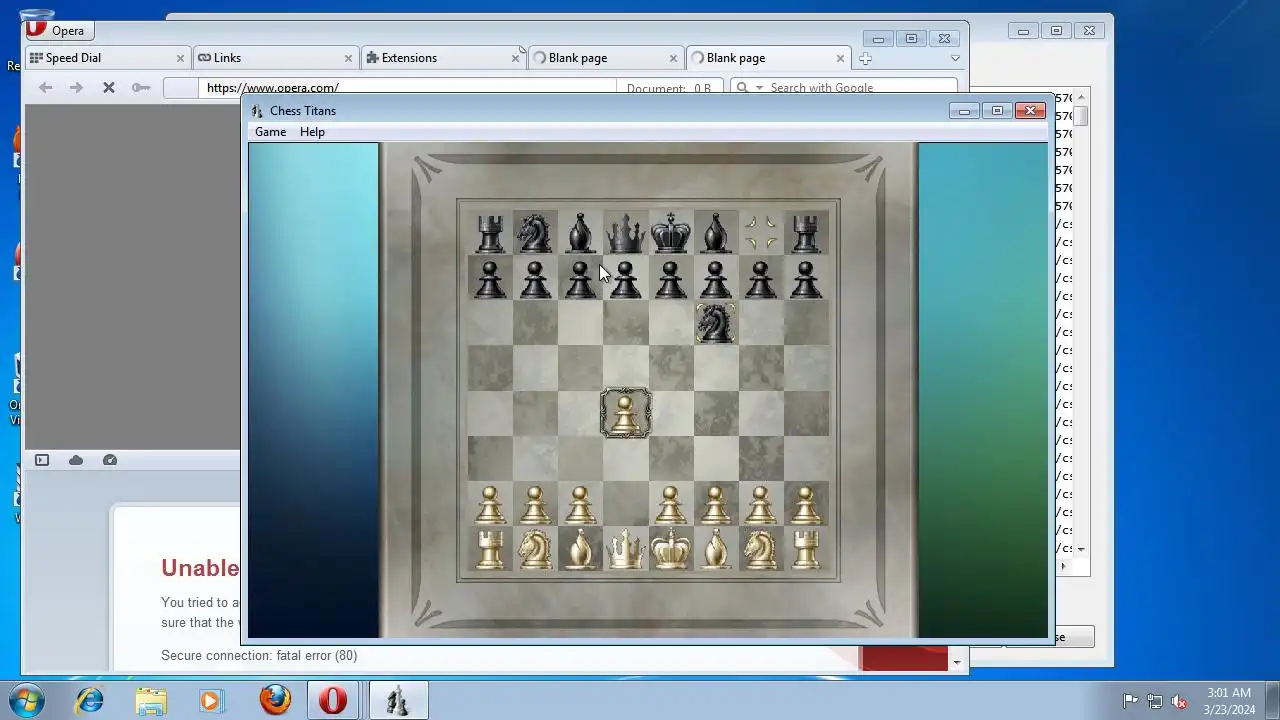
Task: Click the black bishop on f8
Action: pos(715,233)
